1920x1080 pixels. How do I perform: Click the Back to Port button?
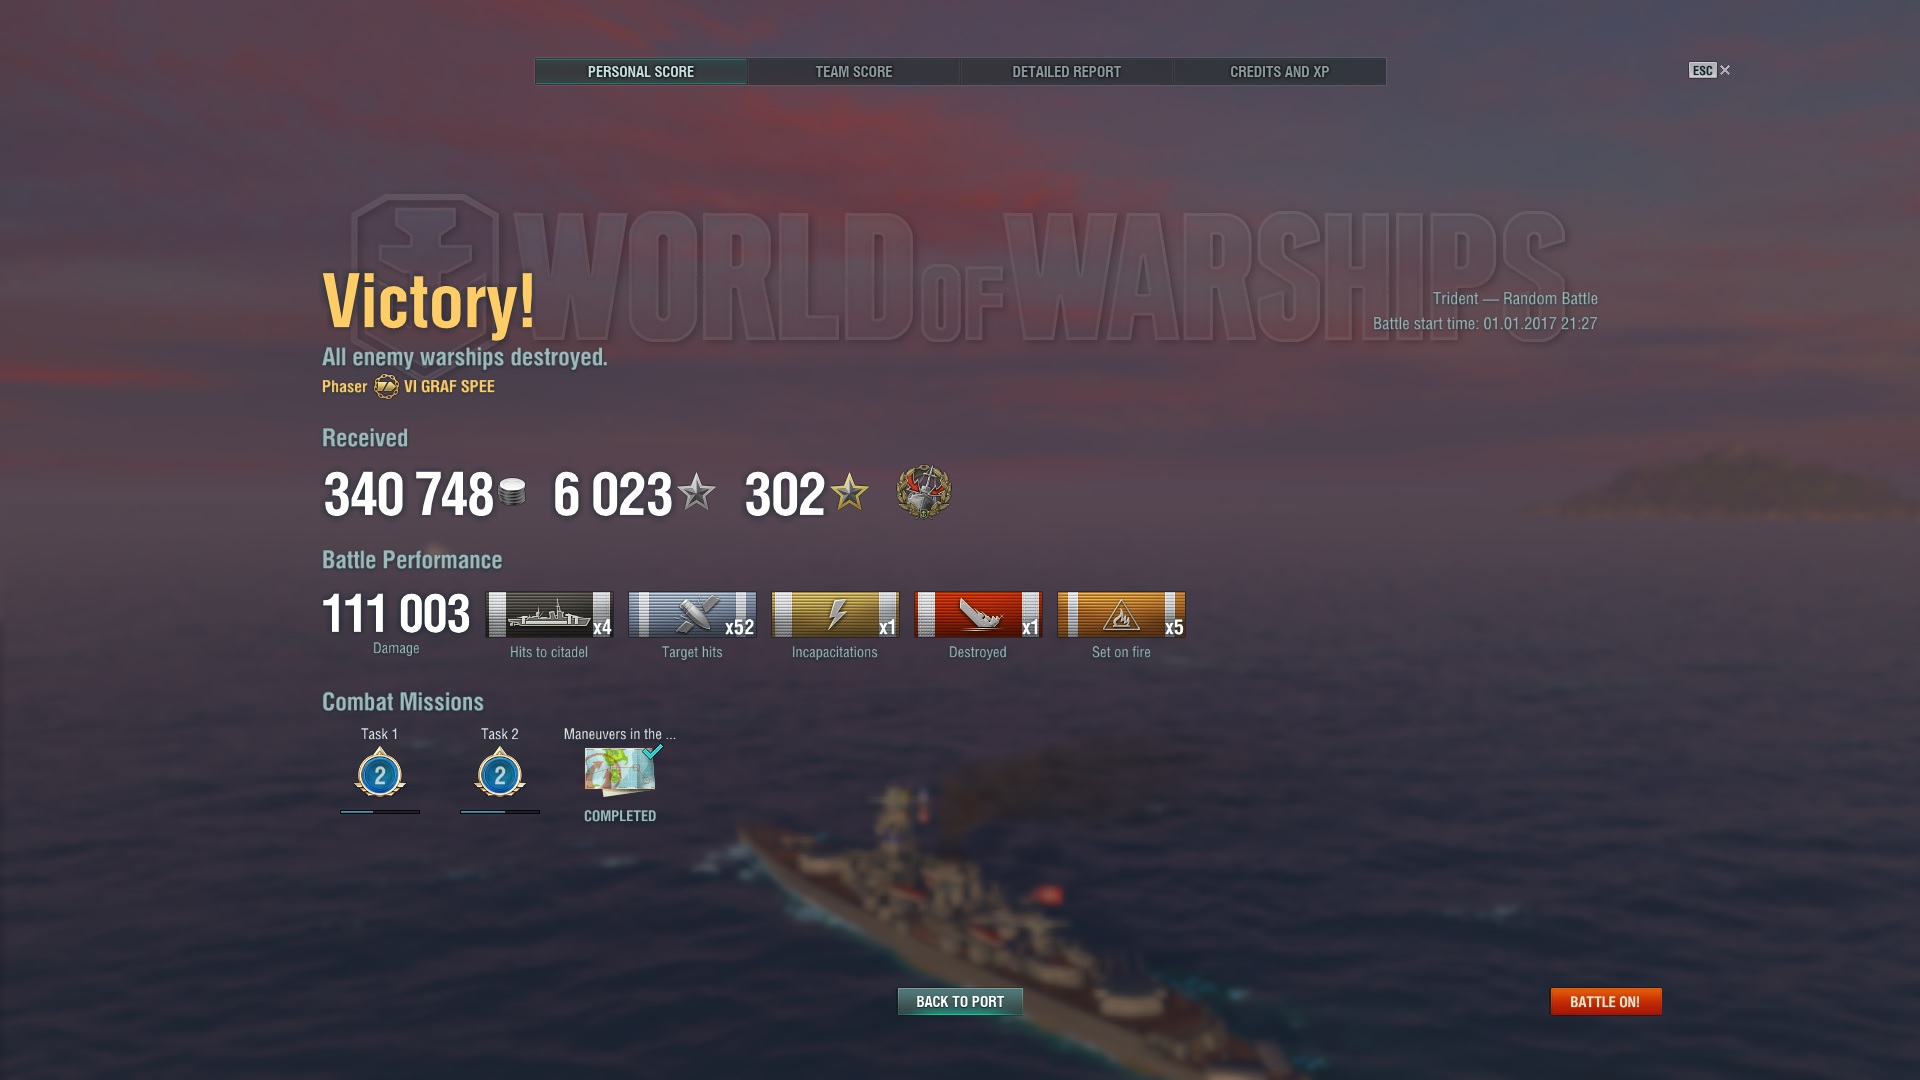coord(960,1001)
